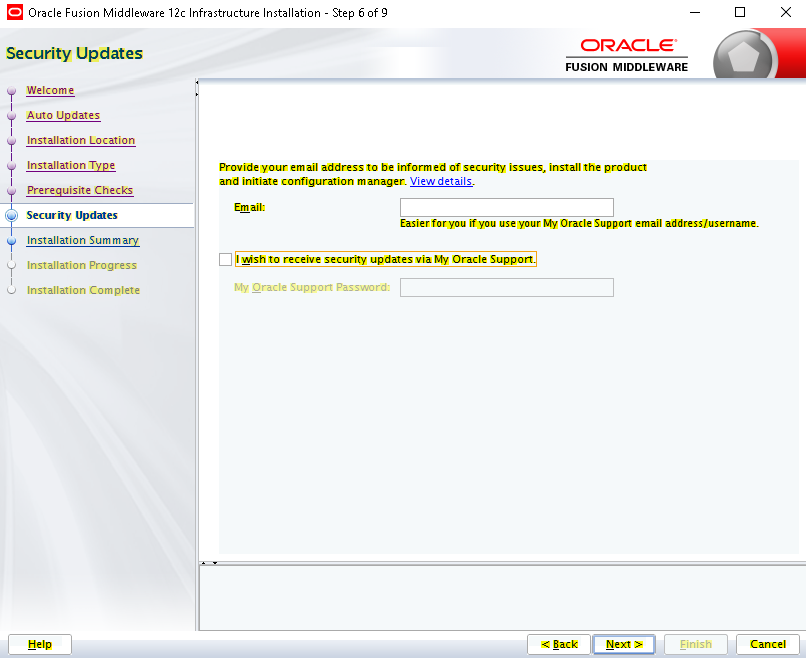Screen dimensions: 806x658
Task: Close the installer window
Action: coord(785,12)
